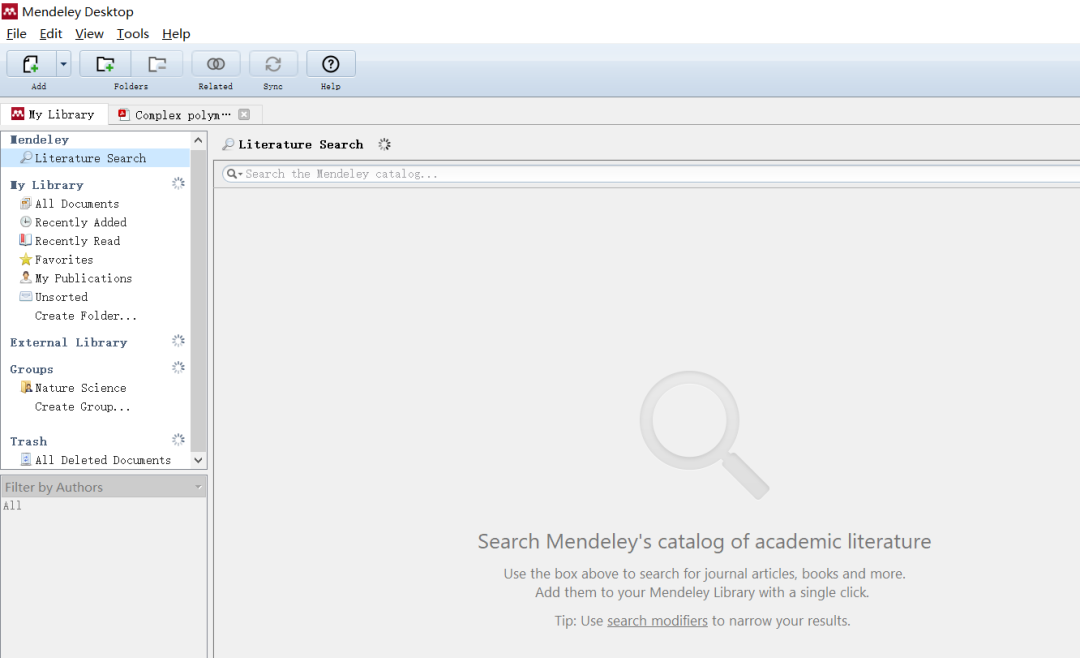Click the sidebar scrollbar down arrow
Screen dimensions: 1080x658
point(198,460)
